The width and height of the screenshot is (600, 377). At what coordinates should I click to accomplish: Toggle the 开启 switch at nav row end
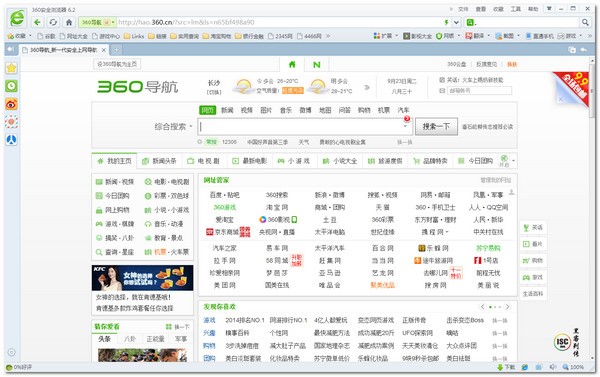(504, 161)
